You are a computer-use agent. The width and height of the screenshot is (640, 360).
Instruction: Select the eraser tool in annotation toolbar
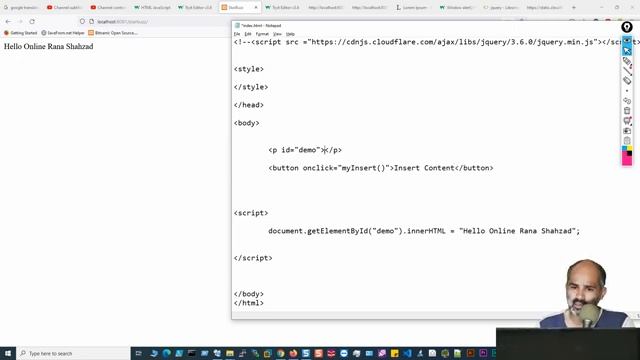(x=627, y=81)
